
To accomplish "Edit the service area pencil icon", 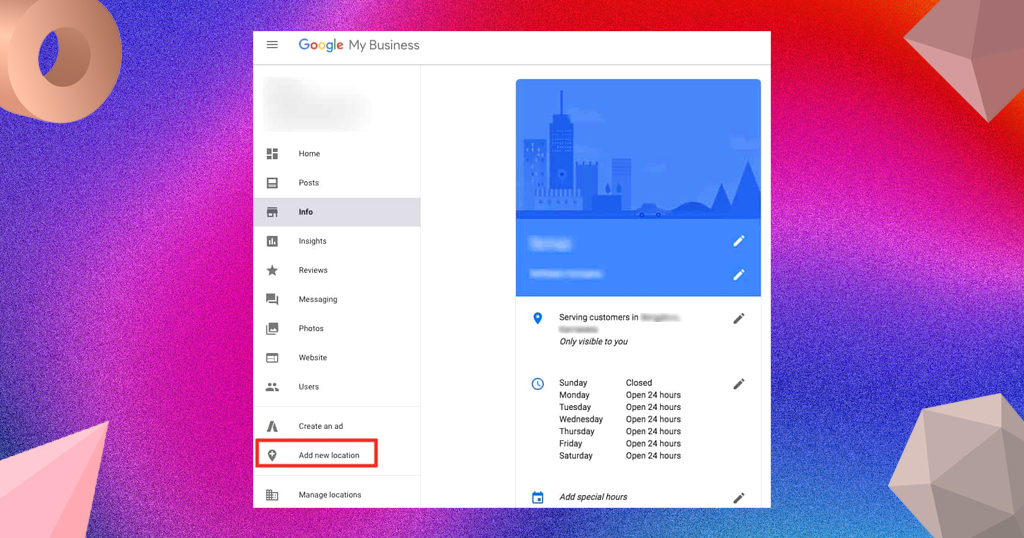I will point(739,319).
